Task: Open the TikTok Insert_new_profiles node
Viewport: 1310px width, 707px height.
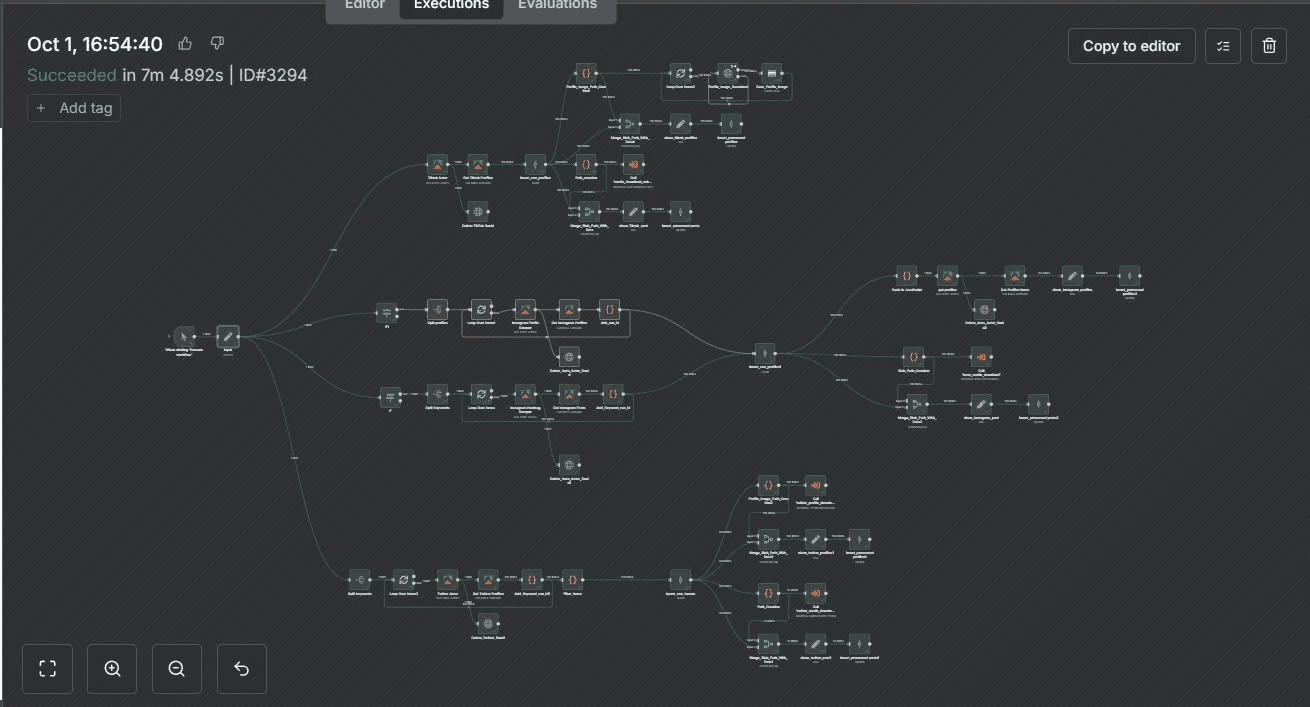Action: click(x=536, y=165)
